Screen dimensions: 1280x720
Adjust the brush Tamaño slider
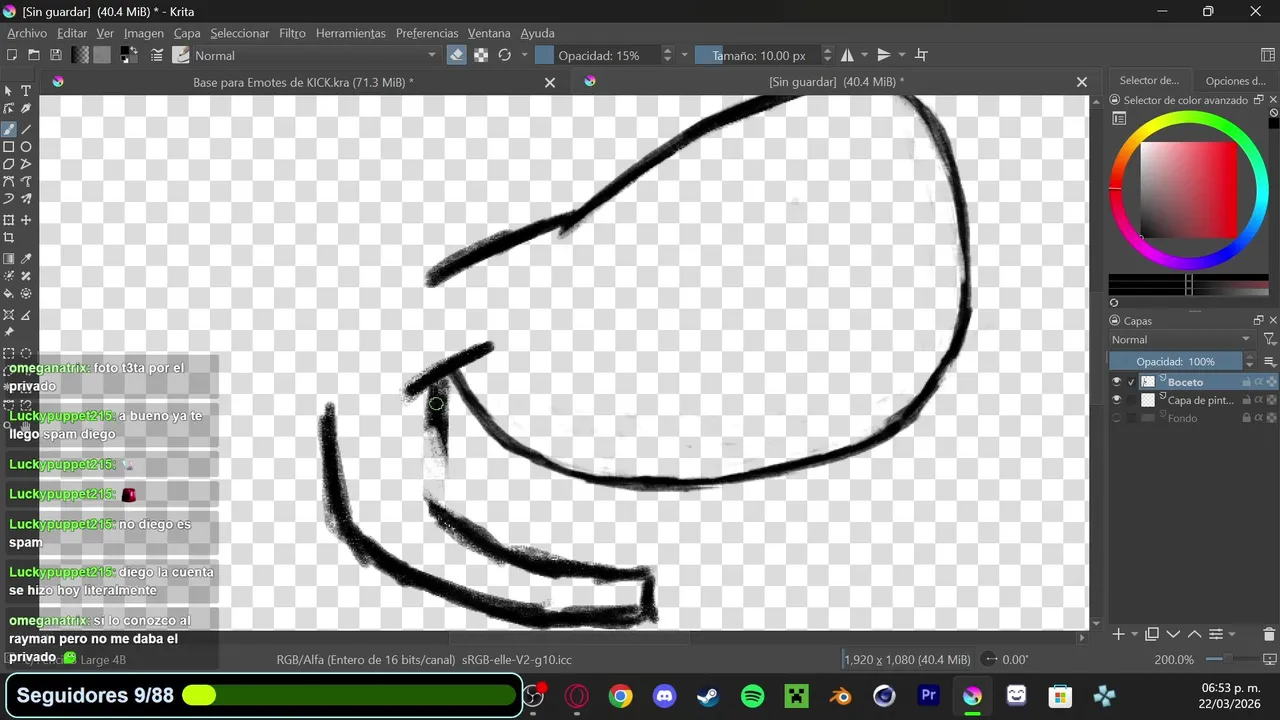point(757,55)
